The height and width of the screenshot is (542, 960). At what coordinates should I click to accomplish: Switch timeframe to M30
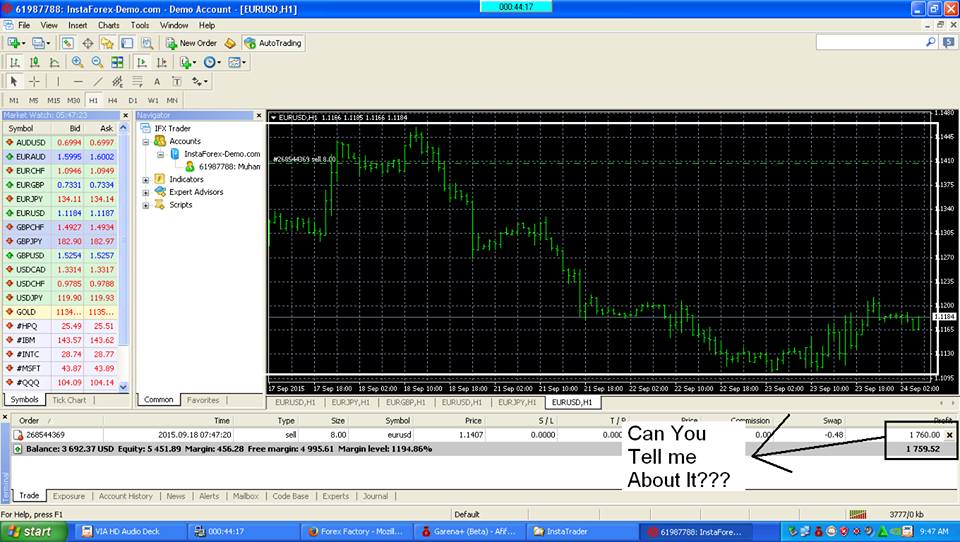(x=73, y=100)
